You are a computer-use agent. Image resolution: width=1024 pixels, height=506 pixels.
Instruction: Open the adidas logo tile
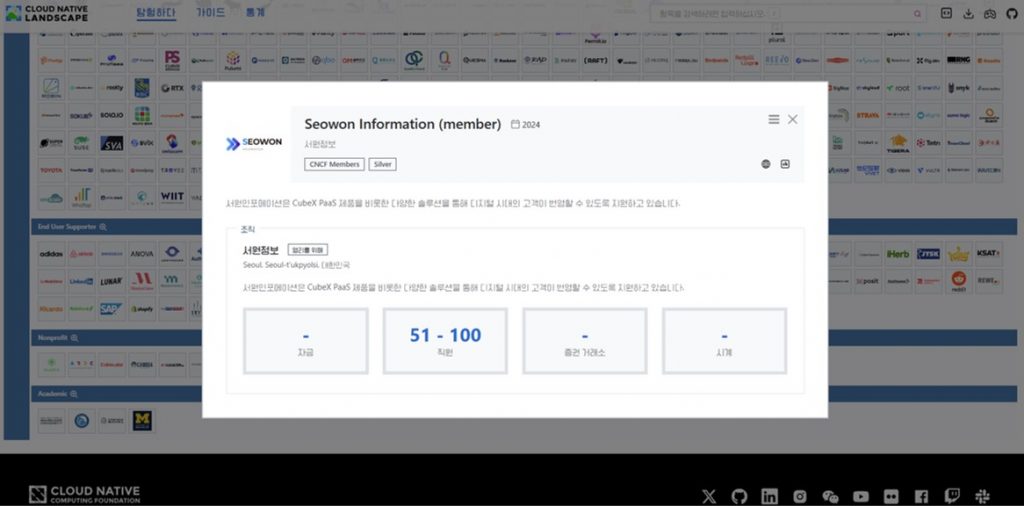(51, 254)
